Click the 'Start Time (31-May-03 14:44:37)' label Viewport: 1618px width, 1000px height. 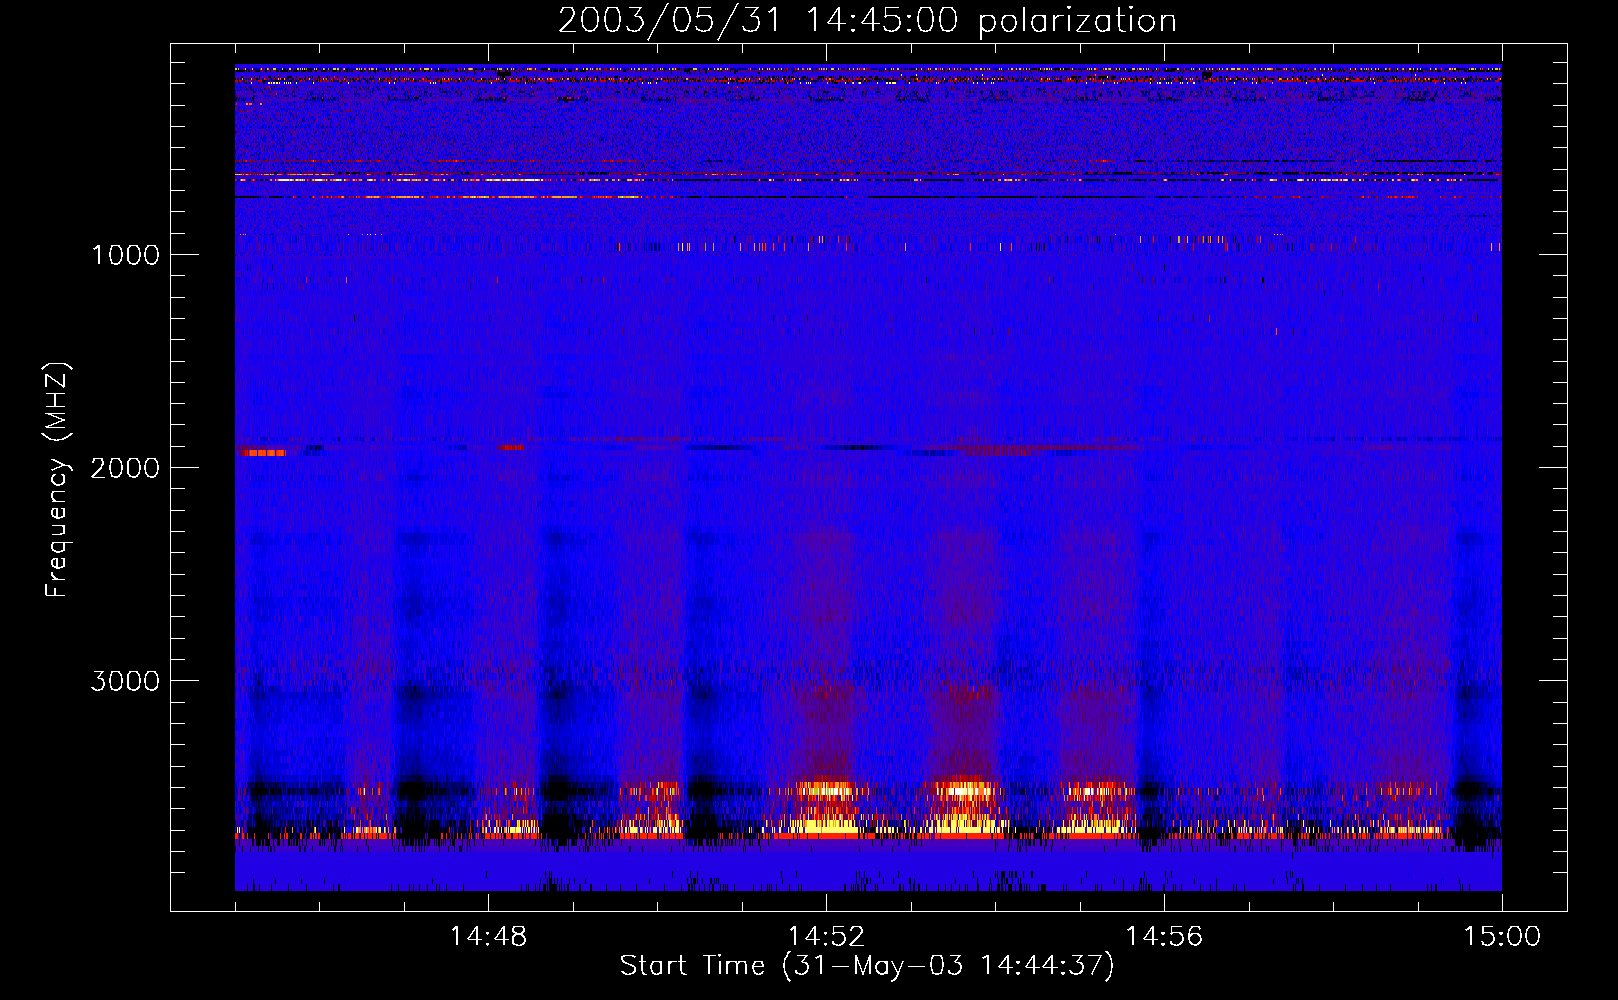pos(867,966)
